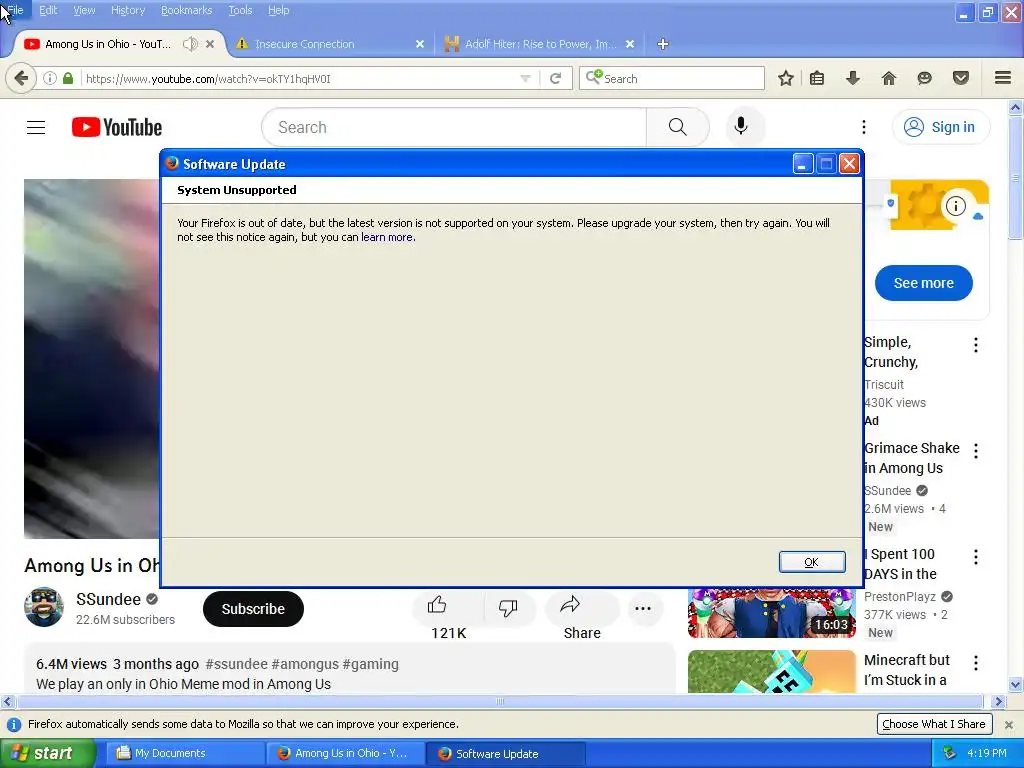Click the green padlock security icon
This screenshot has width=1024, height=768.
(68, 78)
